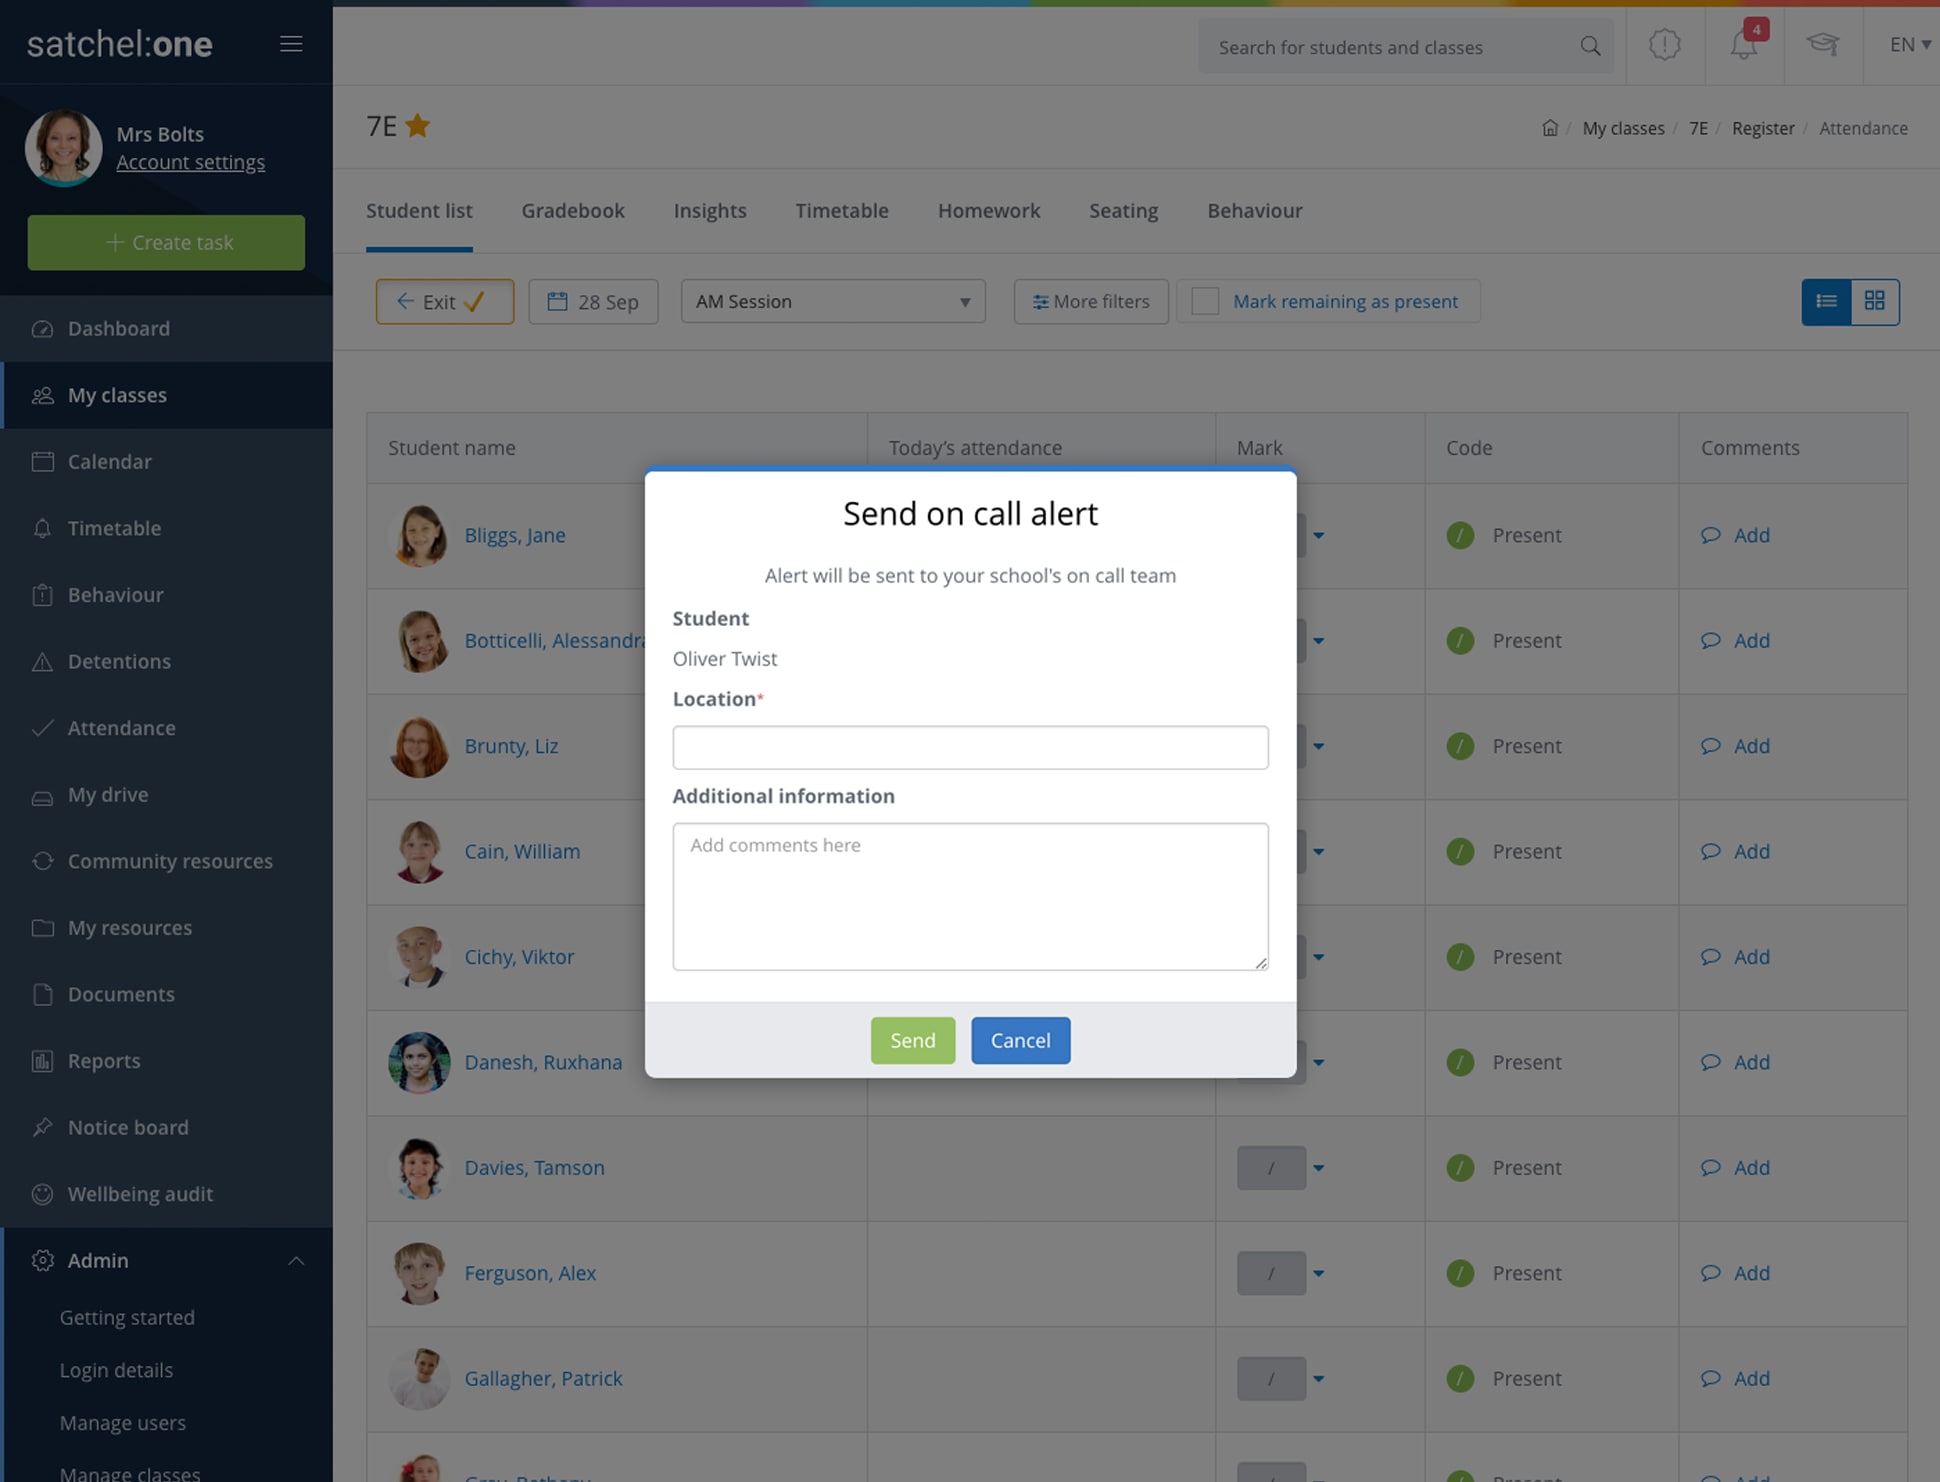Viewport: 1940px width, 1482px height.
Task: Click the Cancel button
Action: (x=1020, y=1040)
